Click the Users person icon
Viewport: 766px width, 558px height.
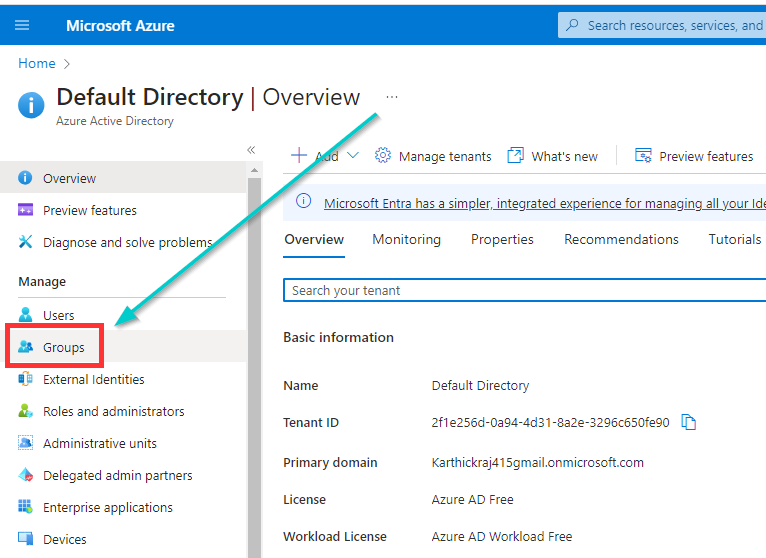click(25, 315)
